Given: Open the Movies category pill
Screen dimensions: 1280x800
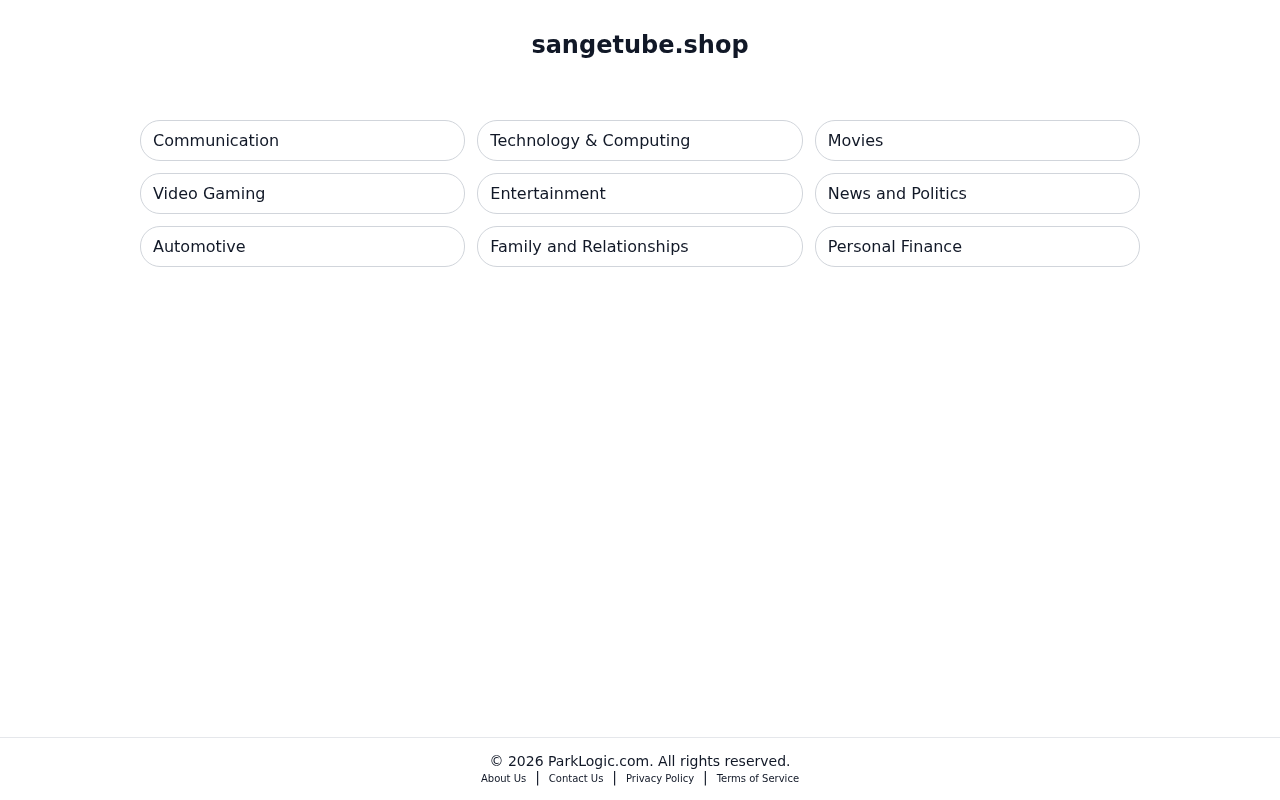Looking at the screenshot, I should point(977,140).
